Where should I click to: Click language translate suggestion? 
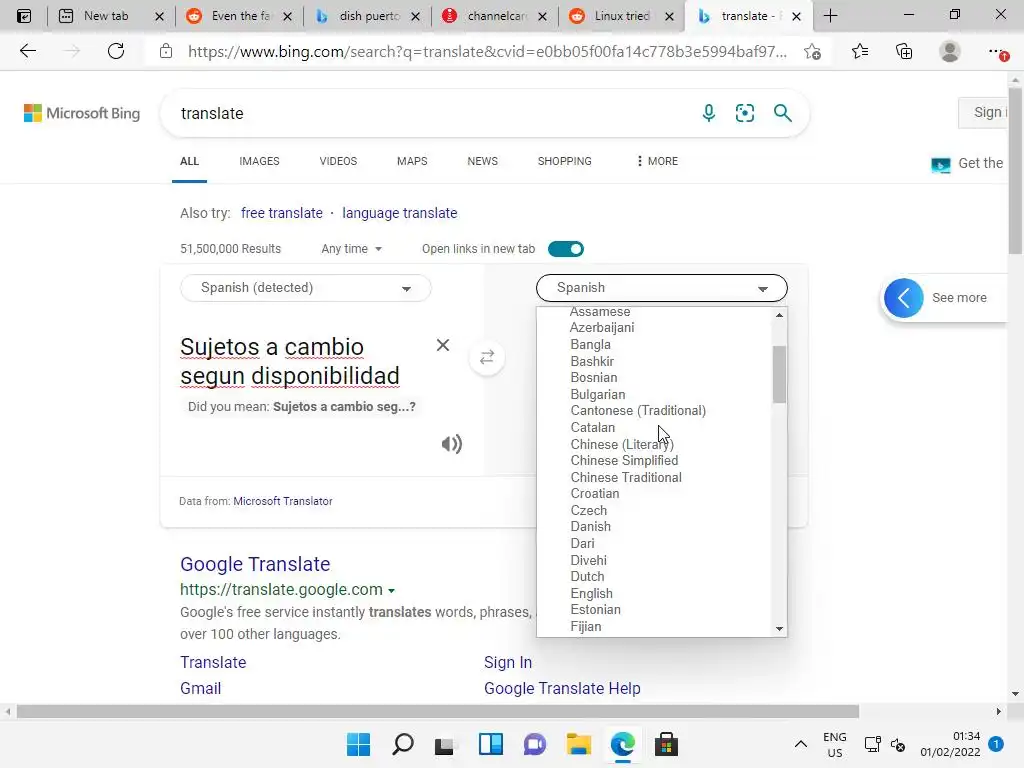click(x=400, y=213)
